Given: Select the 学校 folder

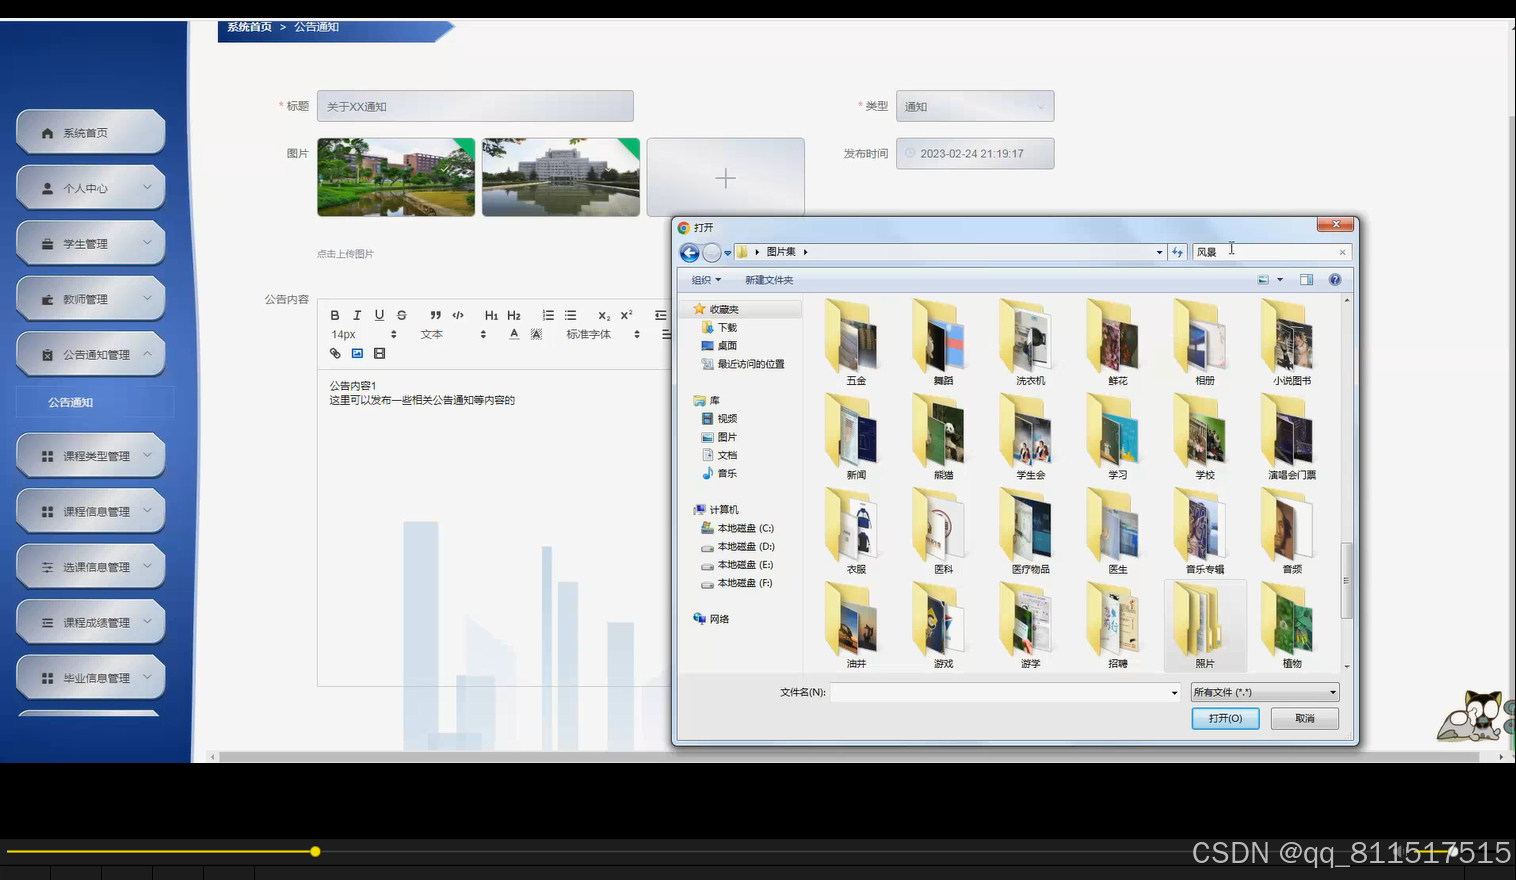Looking at the screenshot, I should (1205, 438).
